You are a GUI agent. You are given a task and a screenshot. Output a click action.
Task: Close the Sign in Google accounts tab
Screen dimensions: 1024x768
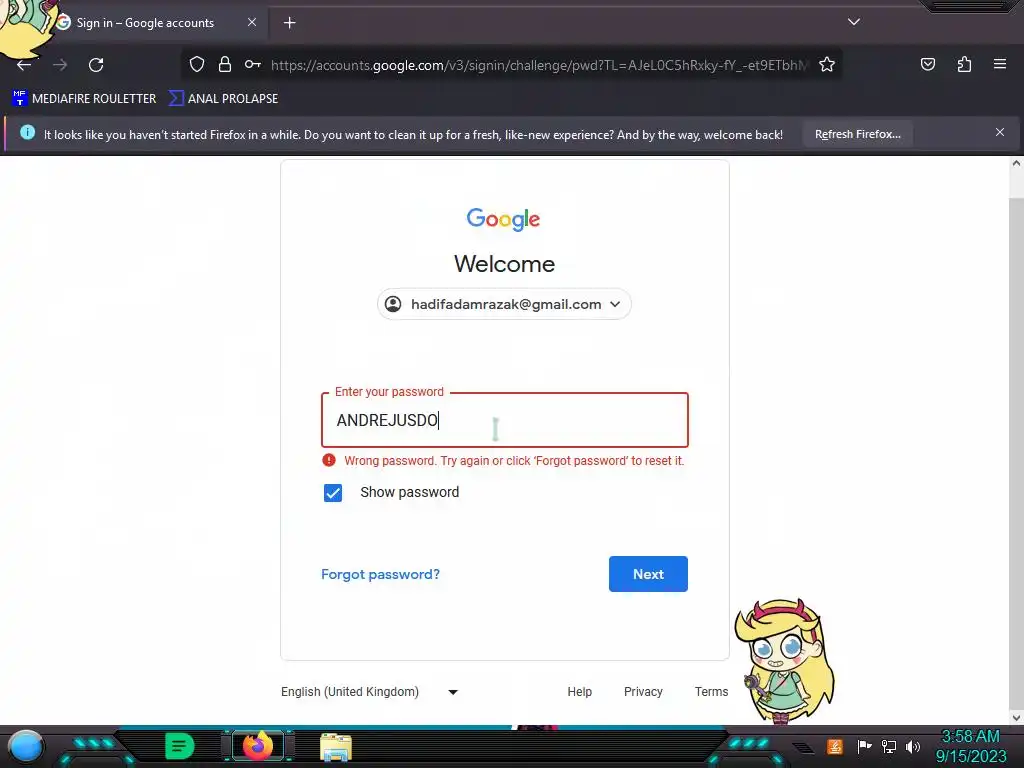pyautogui.click(x=251, y=22)
